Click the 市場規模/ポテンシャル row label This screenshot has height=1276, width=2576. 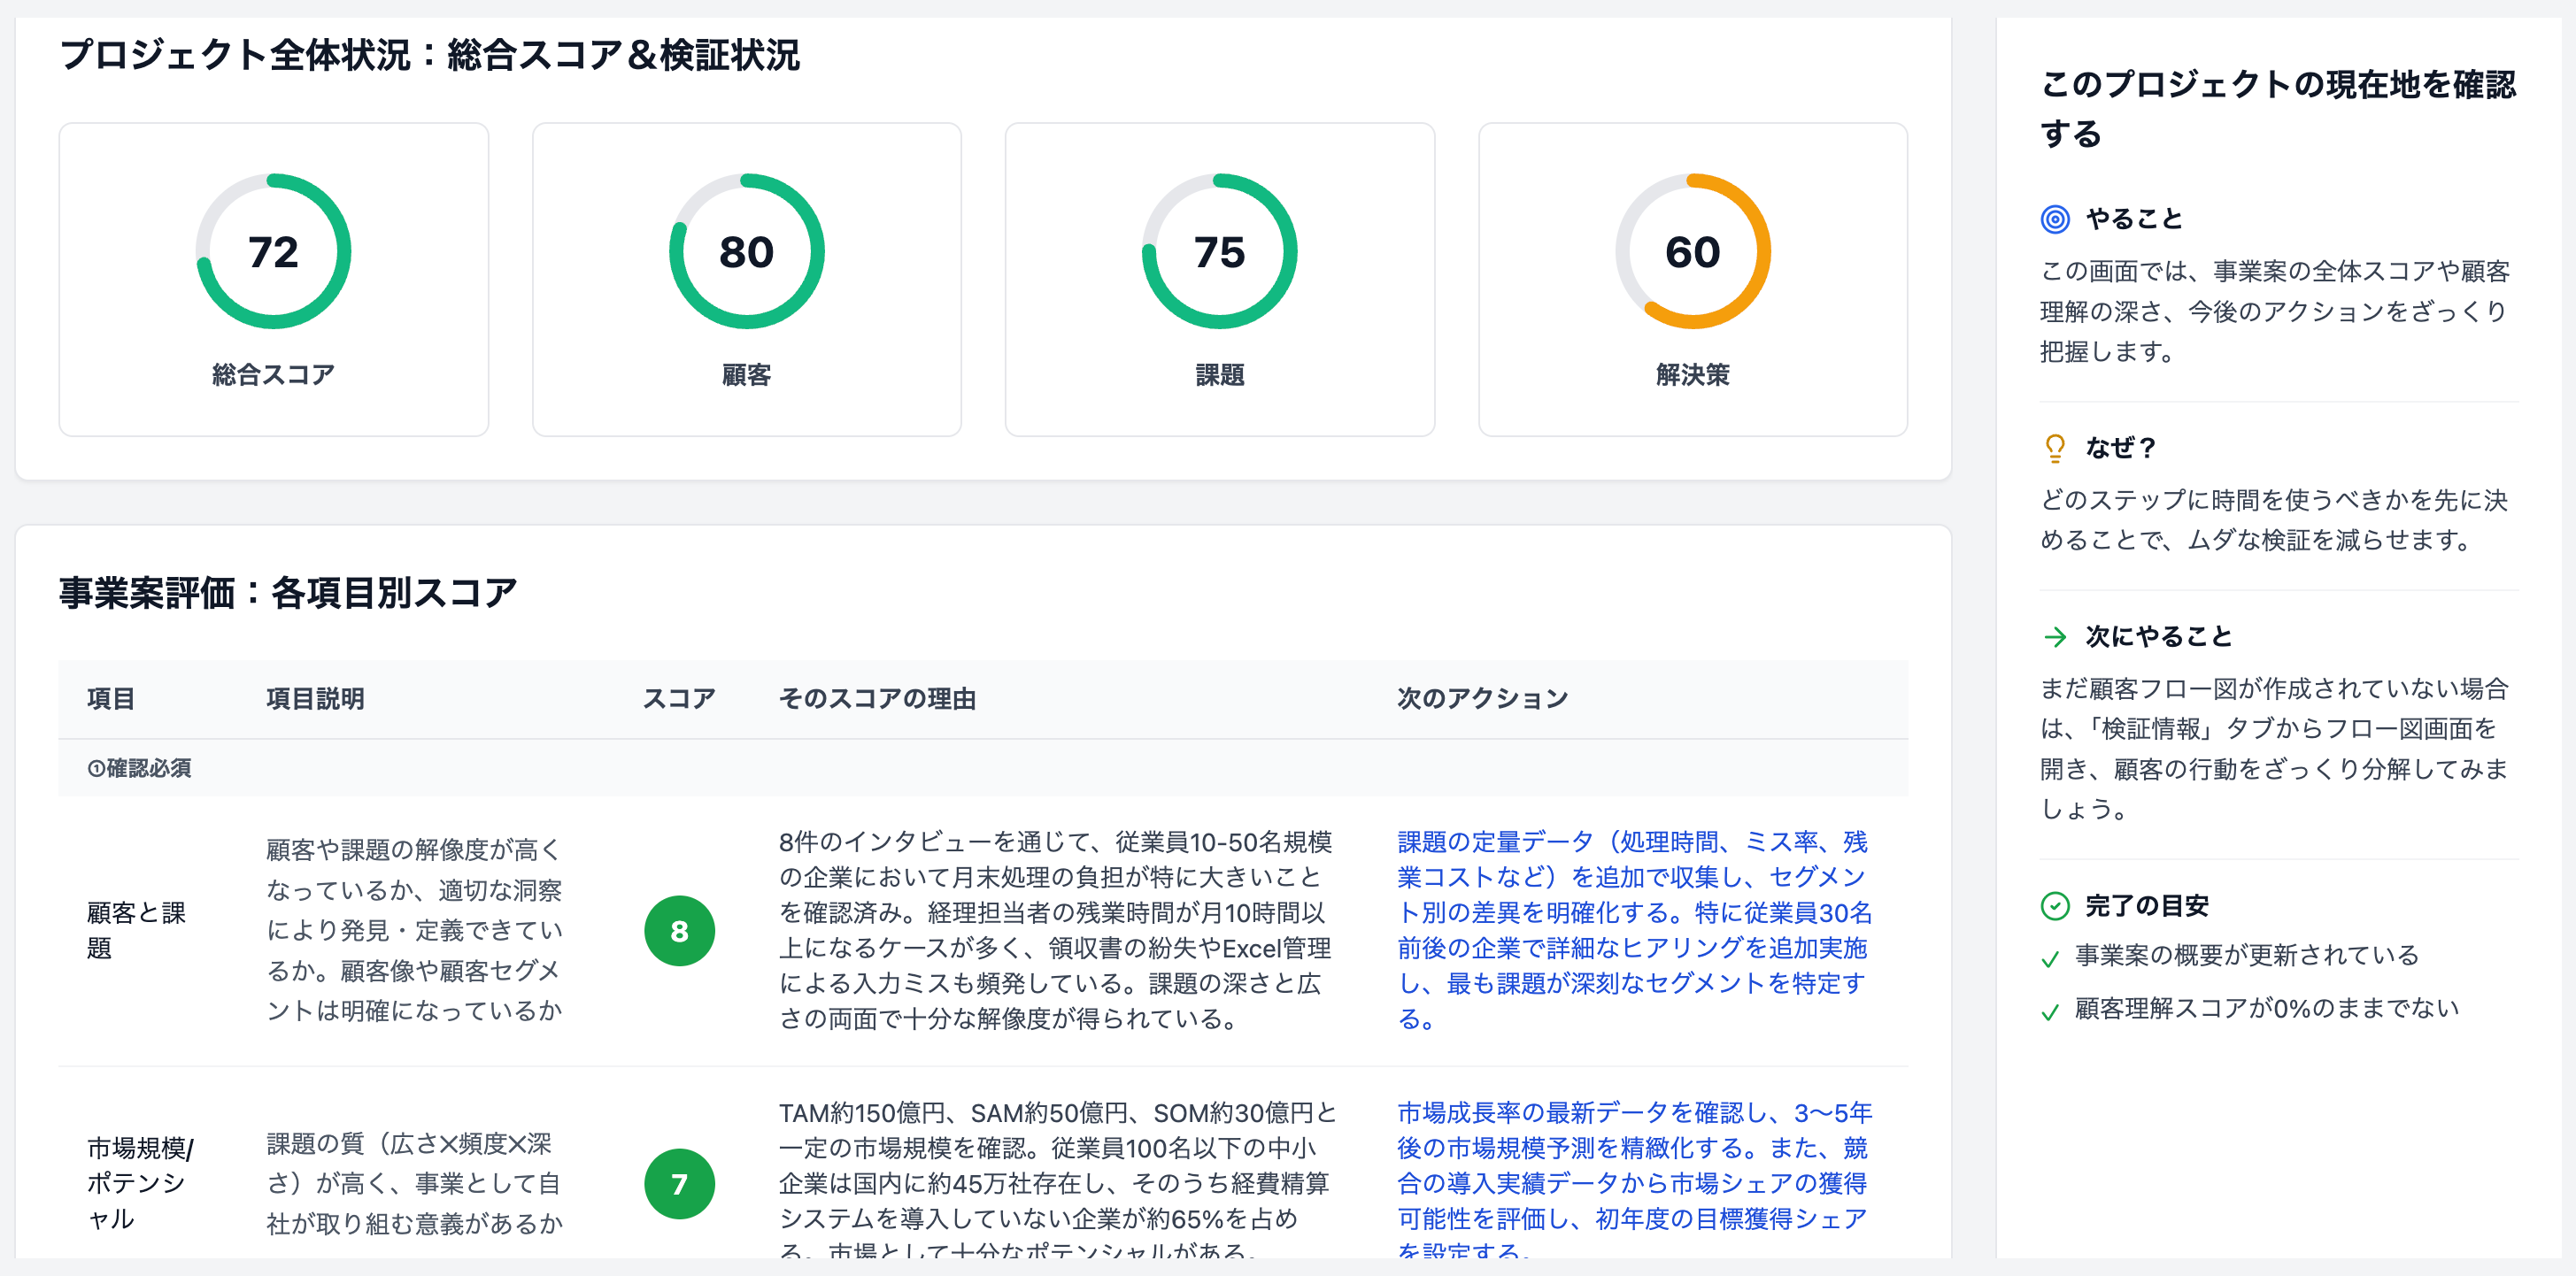(x=140, y=1183)
